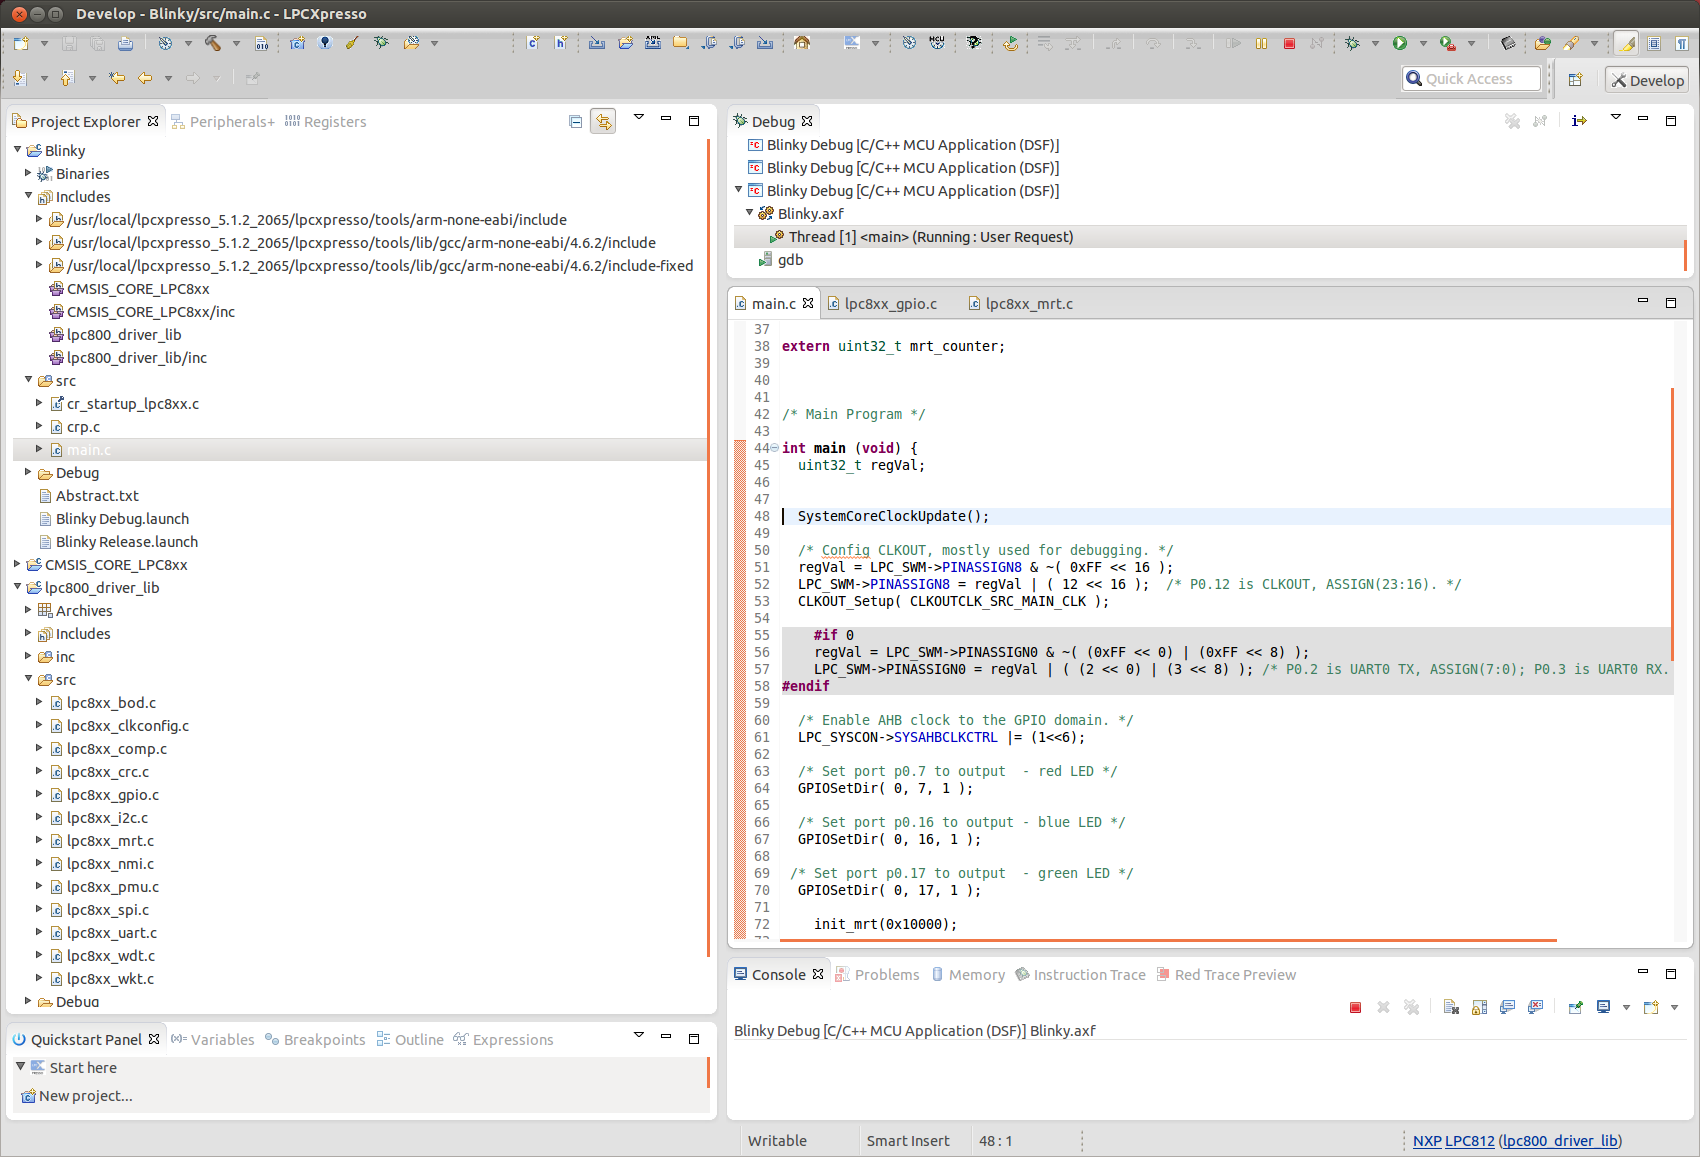Open the Instruction Trace tab
The height and width of the screenshot is (1157, 1700).
(1080, 974)
